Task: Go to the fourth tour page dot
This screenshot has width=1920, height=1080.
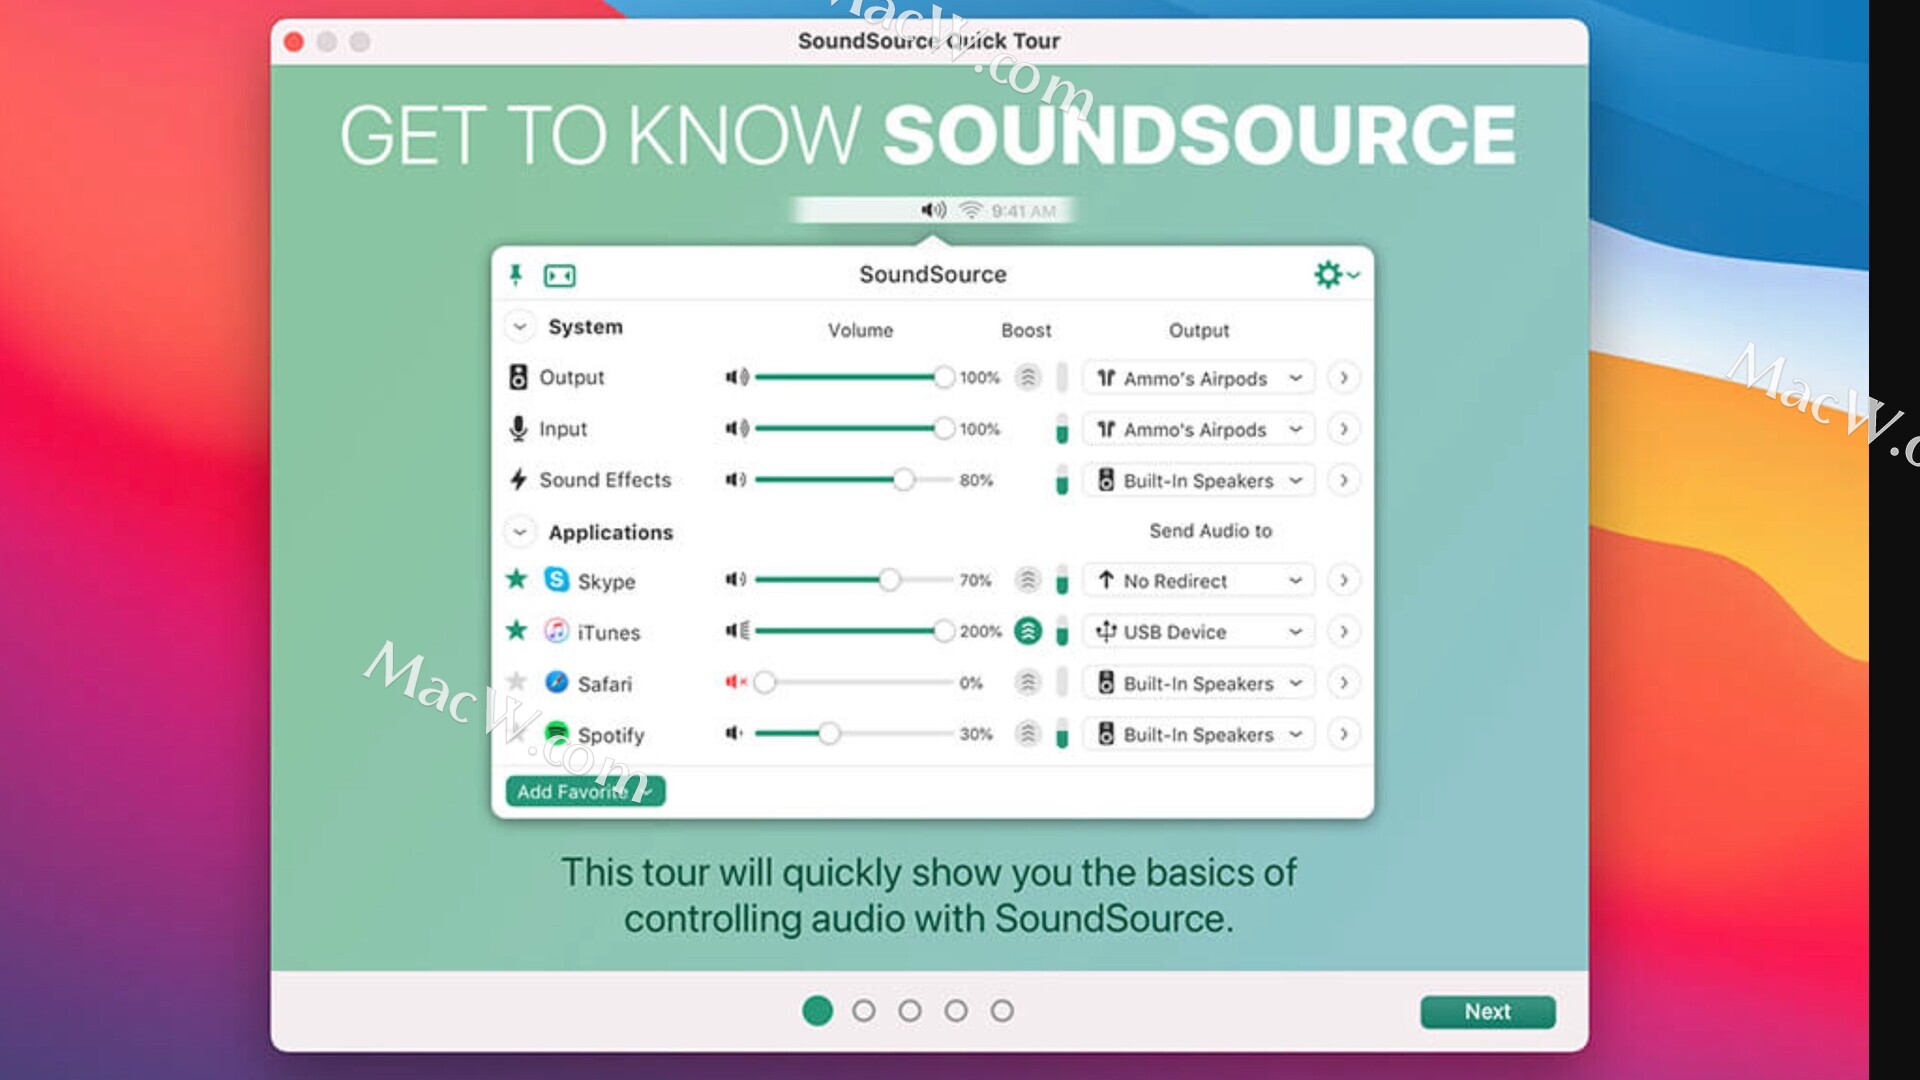Action: 956,1011
